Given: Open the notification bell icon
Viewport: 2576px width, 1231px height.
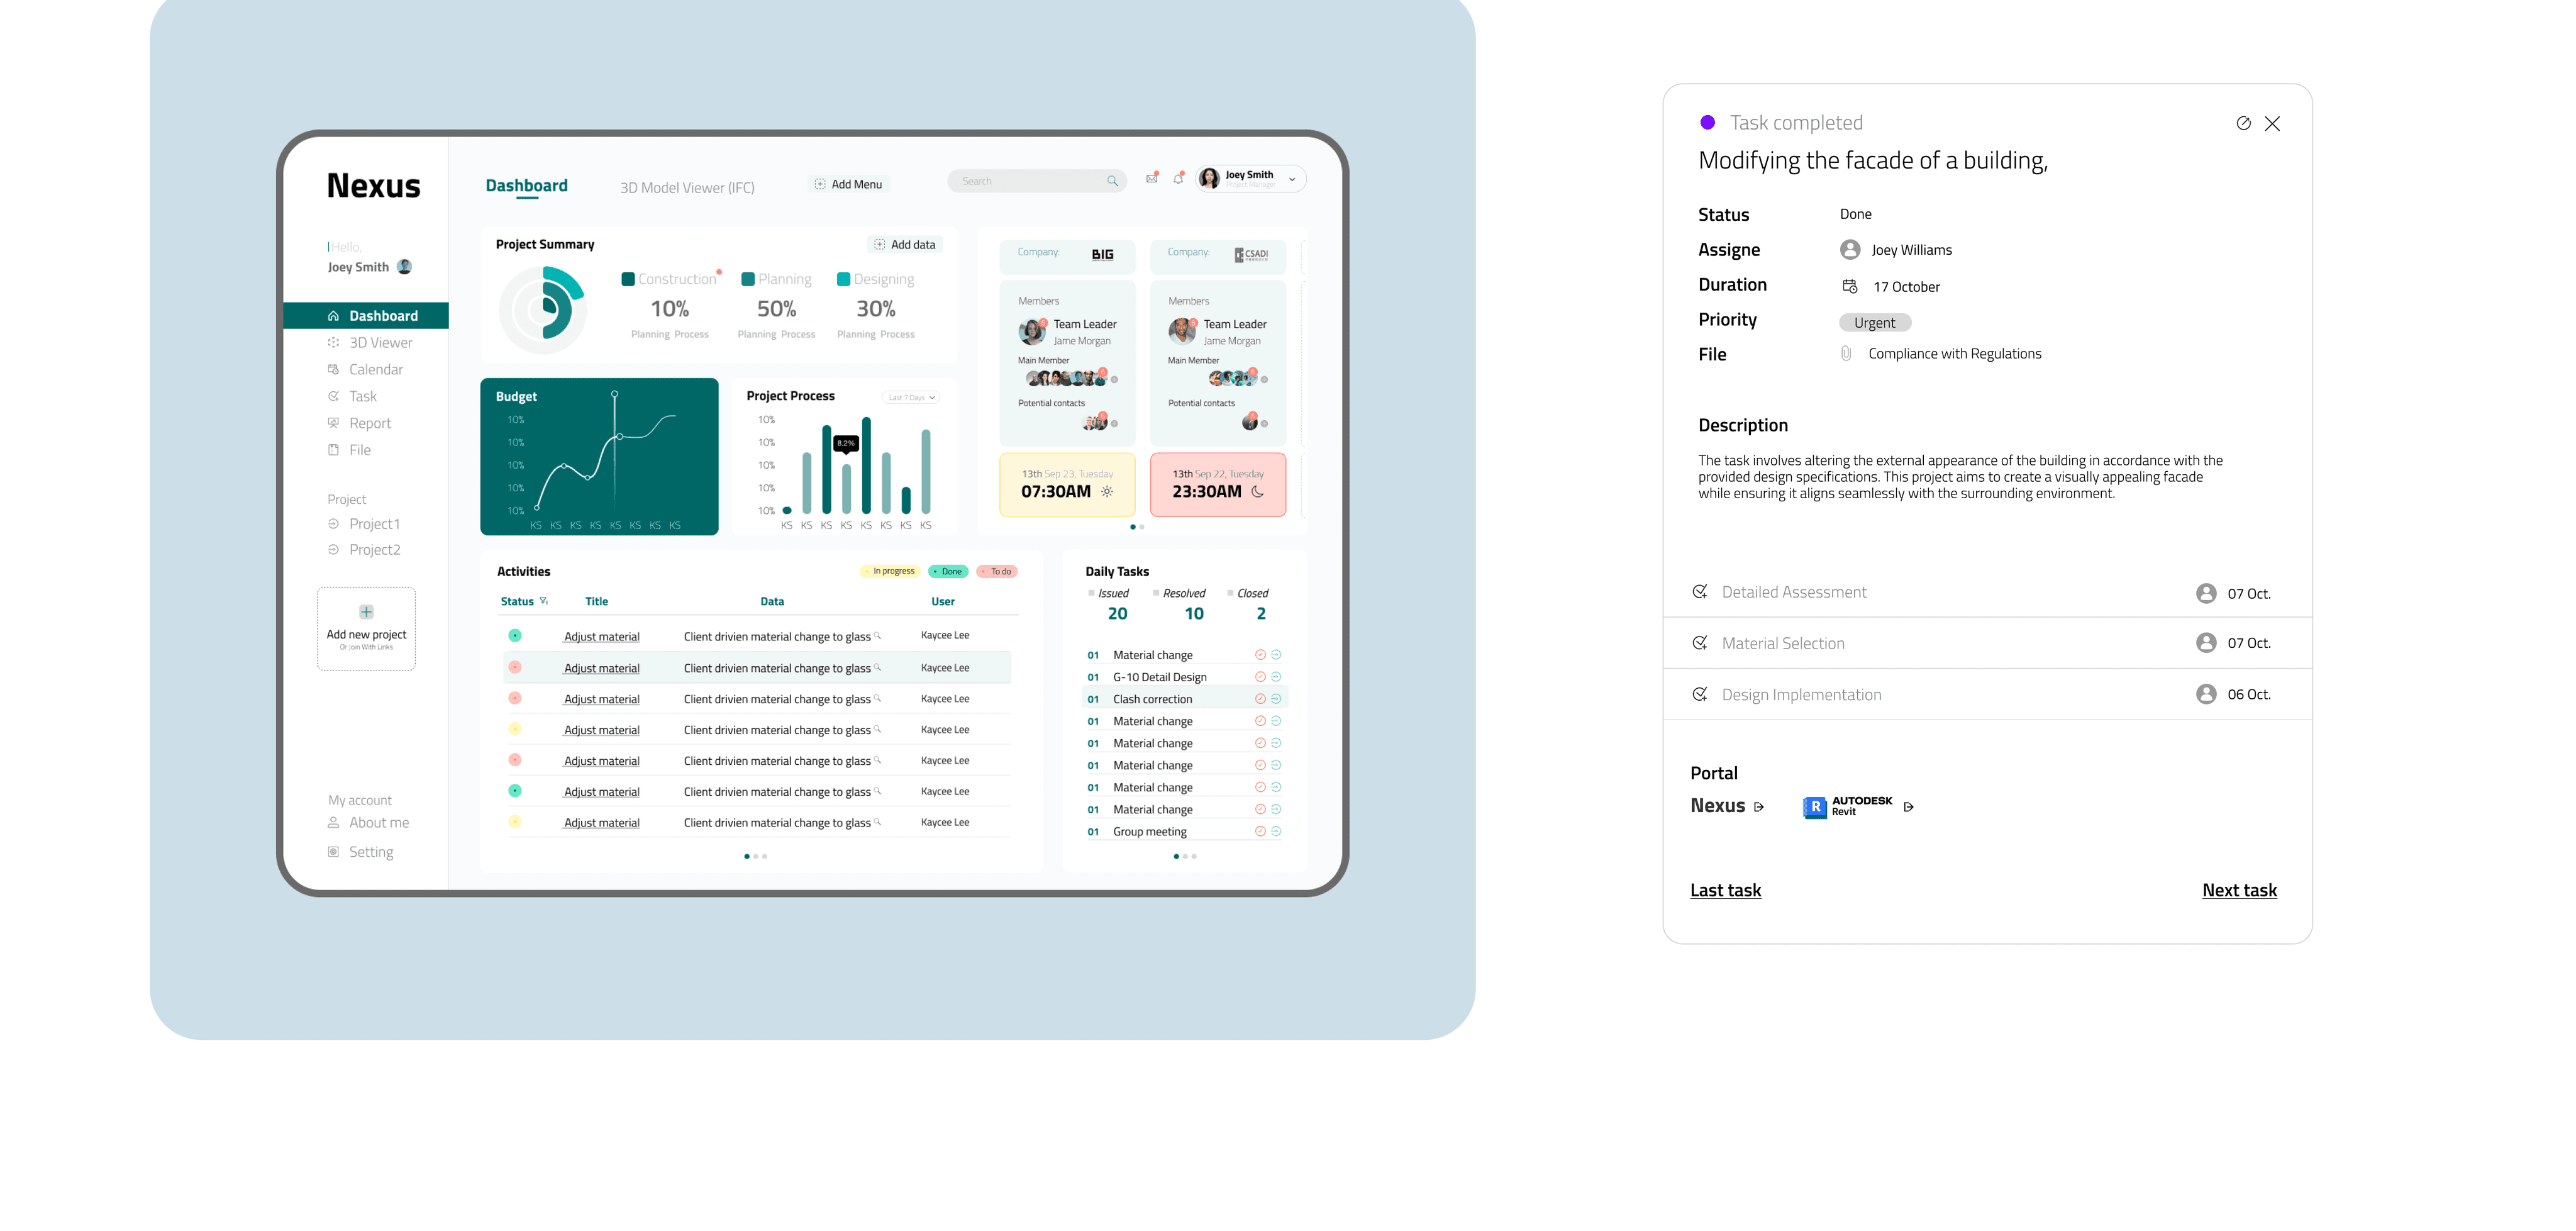Looking at the screenshot, I should tap(1178, 178).
